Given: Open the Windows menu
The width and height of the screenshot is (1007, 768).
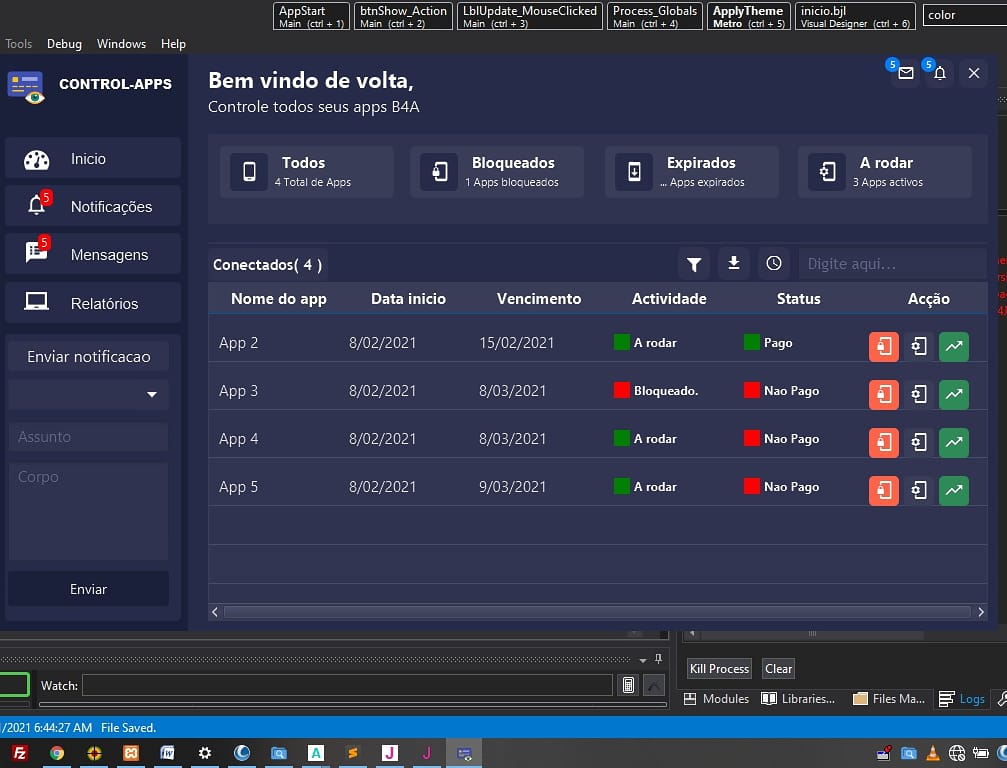Looking at the screenshot, I should click(x=121, y=44).
